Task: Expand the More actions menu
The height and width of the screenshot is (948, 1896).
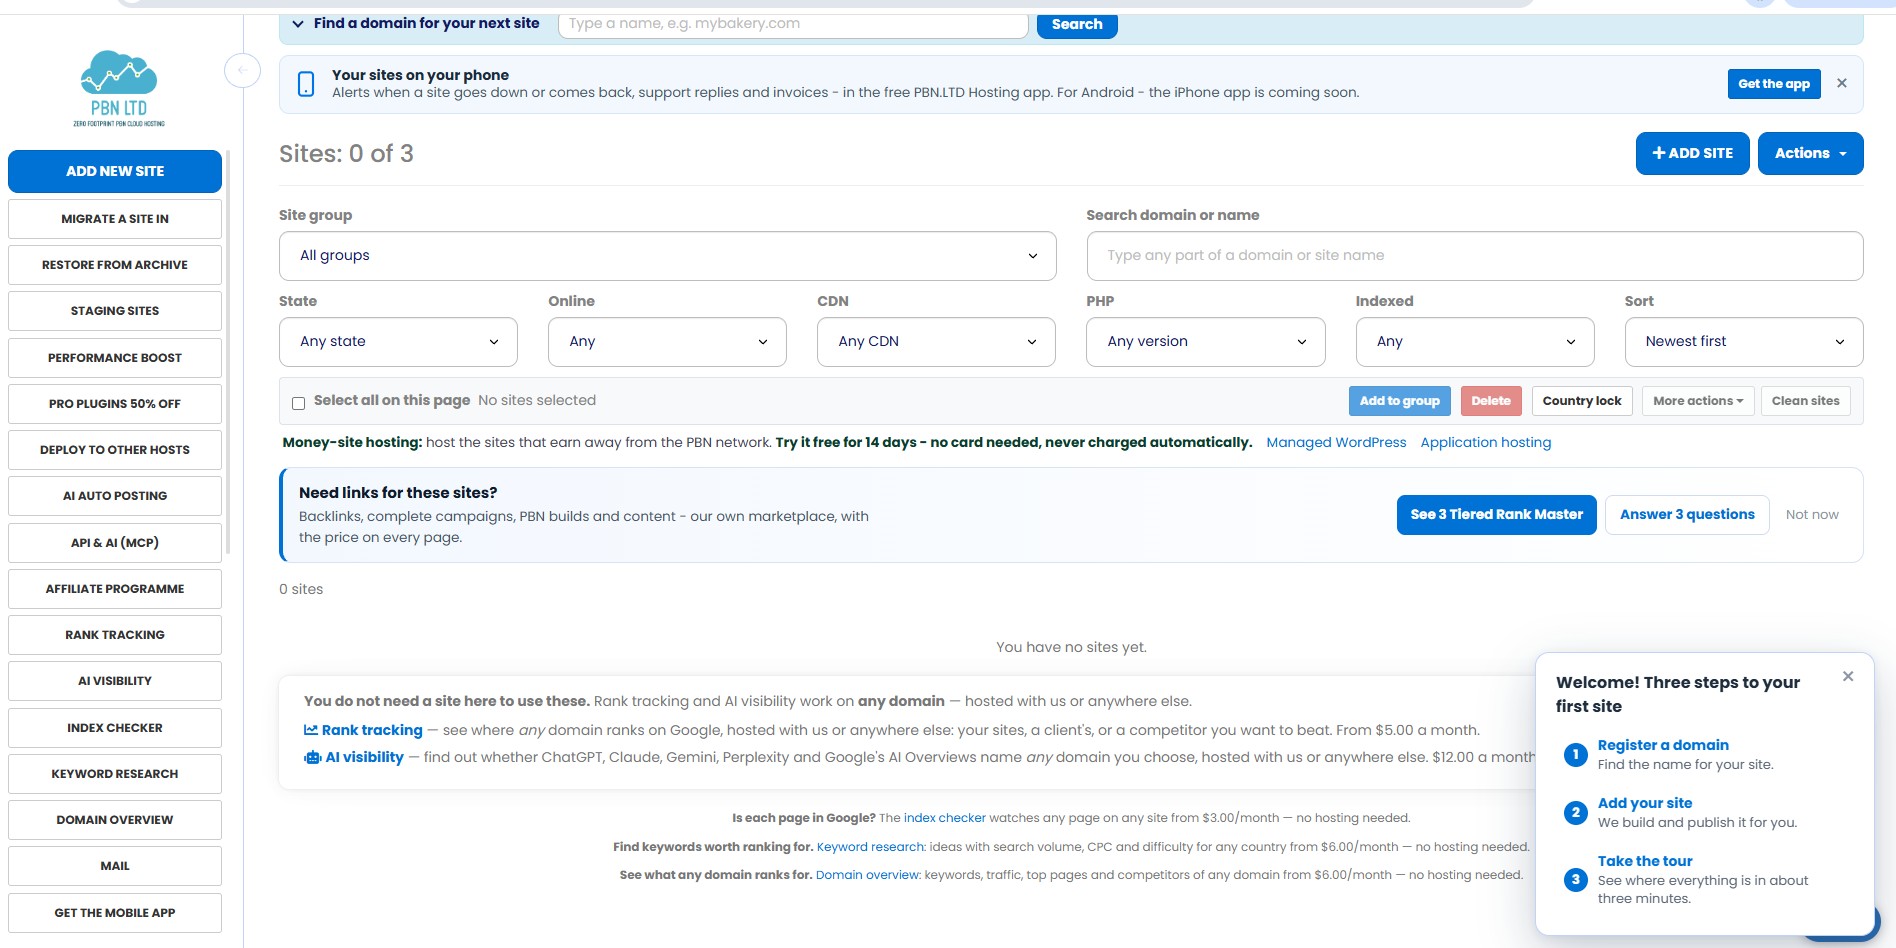Action: [1697, 401]
